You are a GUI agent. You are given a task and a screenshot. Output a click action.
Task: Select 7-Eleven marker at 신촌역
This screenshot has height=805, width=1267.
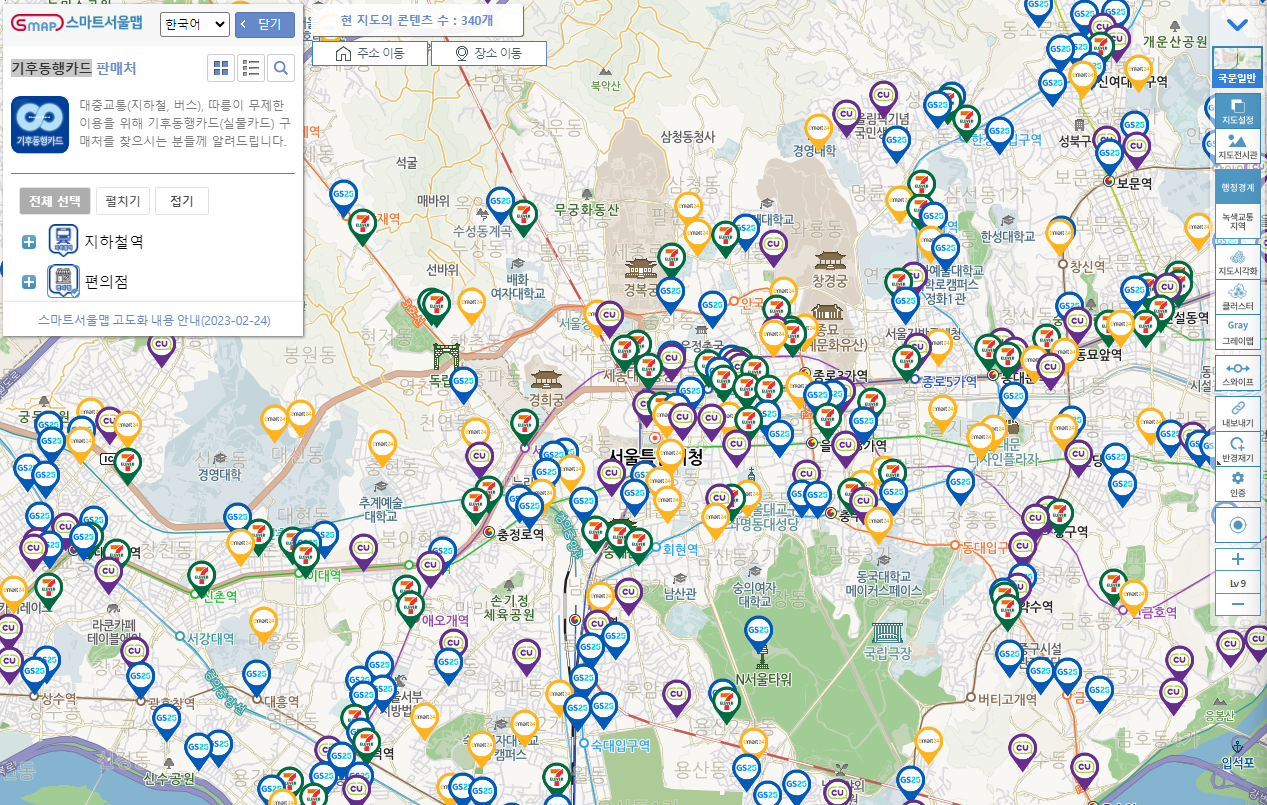point(201,577)
